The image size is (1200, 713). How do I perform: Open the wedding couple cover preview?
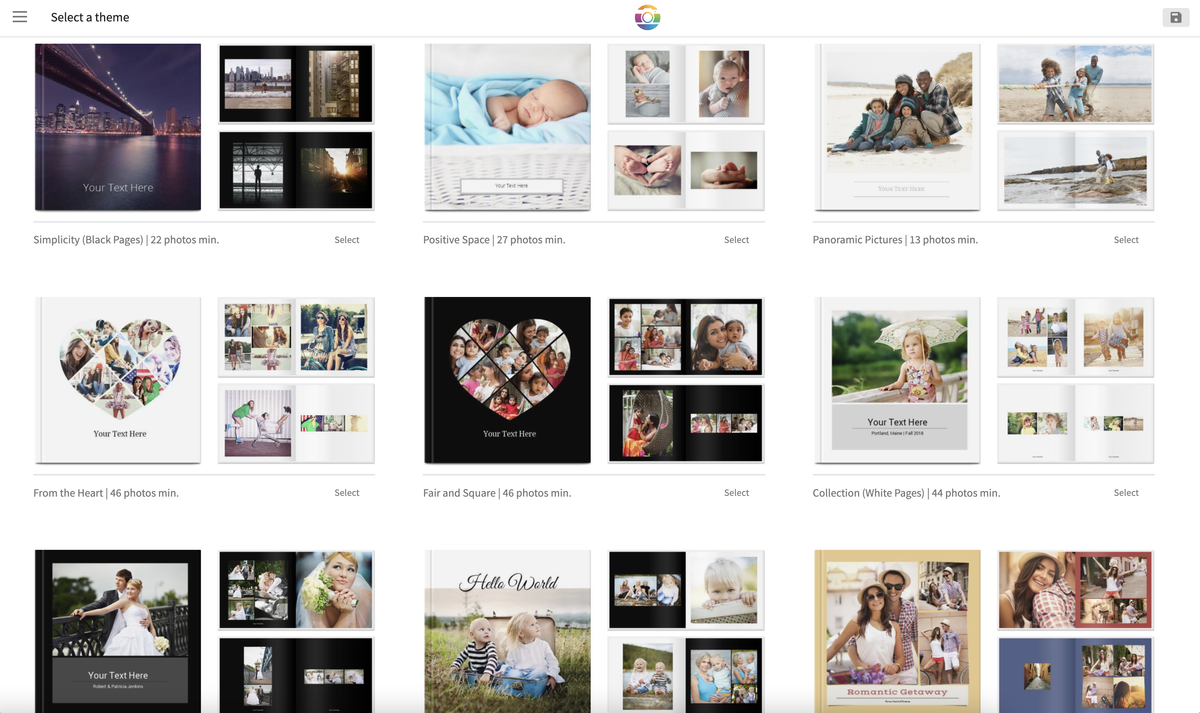(x=117, y=631)
